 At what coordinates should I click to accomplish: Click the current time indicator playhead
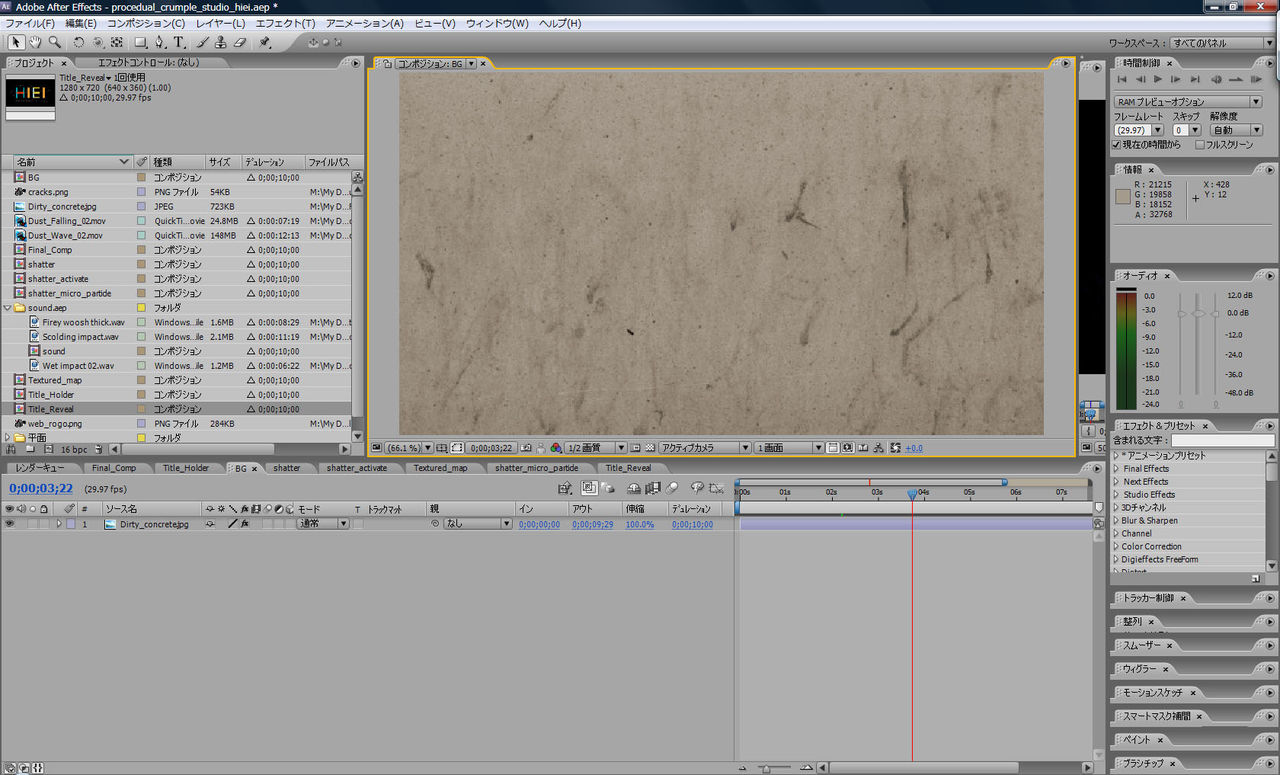pos(911,494)
